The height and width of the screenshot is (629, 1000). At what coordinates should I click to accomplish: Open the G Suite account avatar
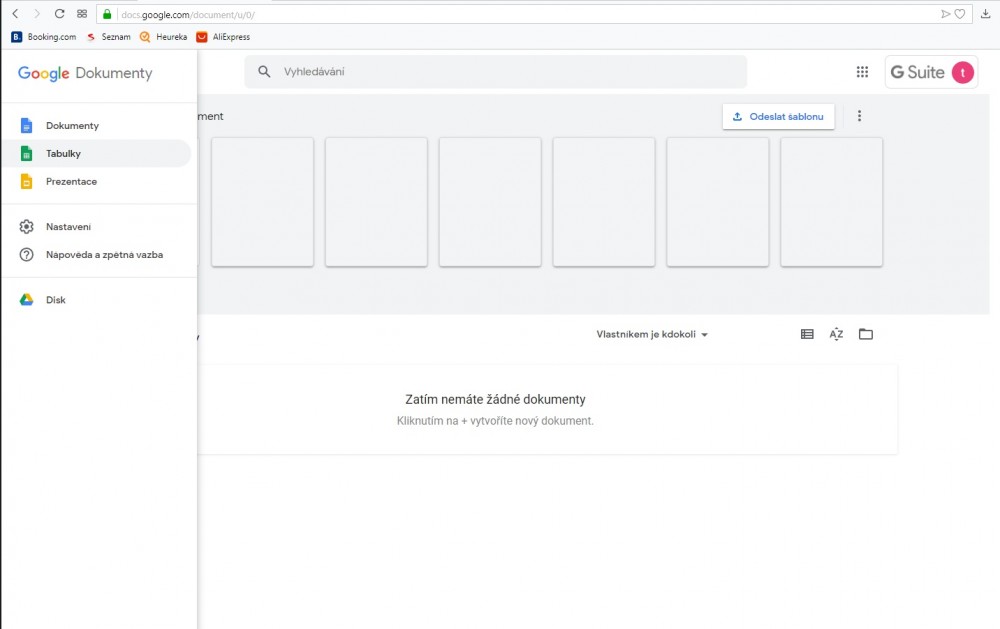pos(962,72)
